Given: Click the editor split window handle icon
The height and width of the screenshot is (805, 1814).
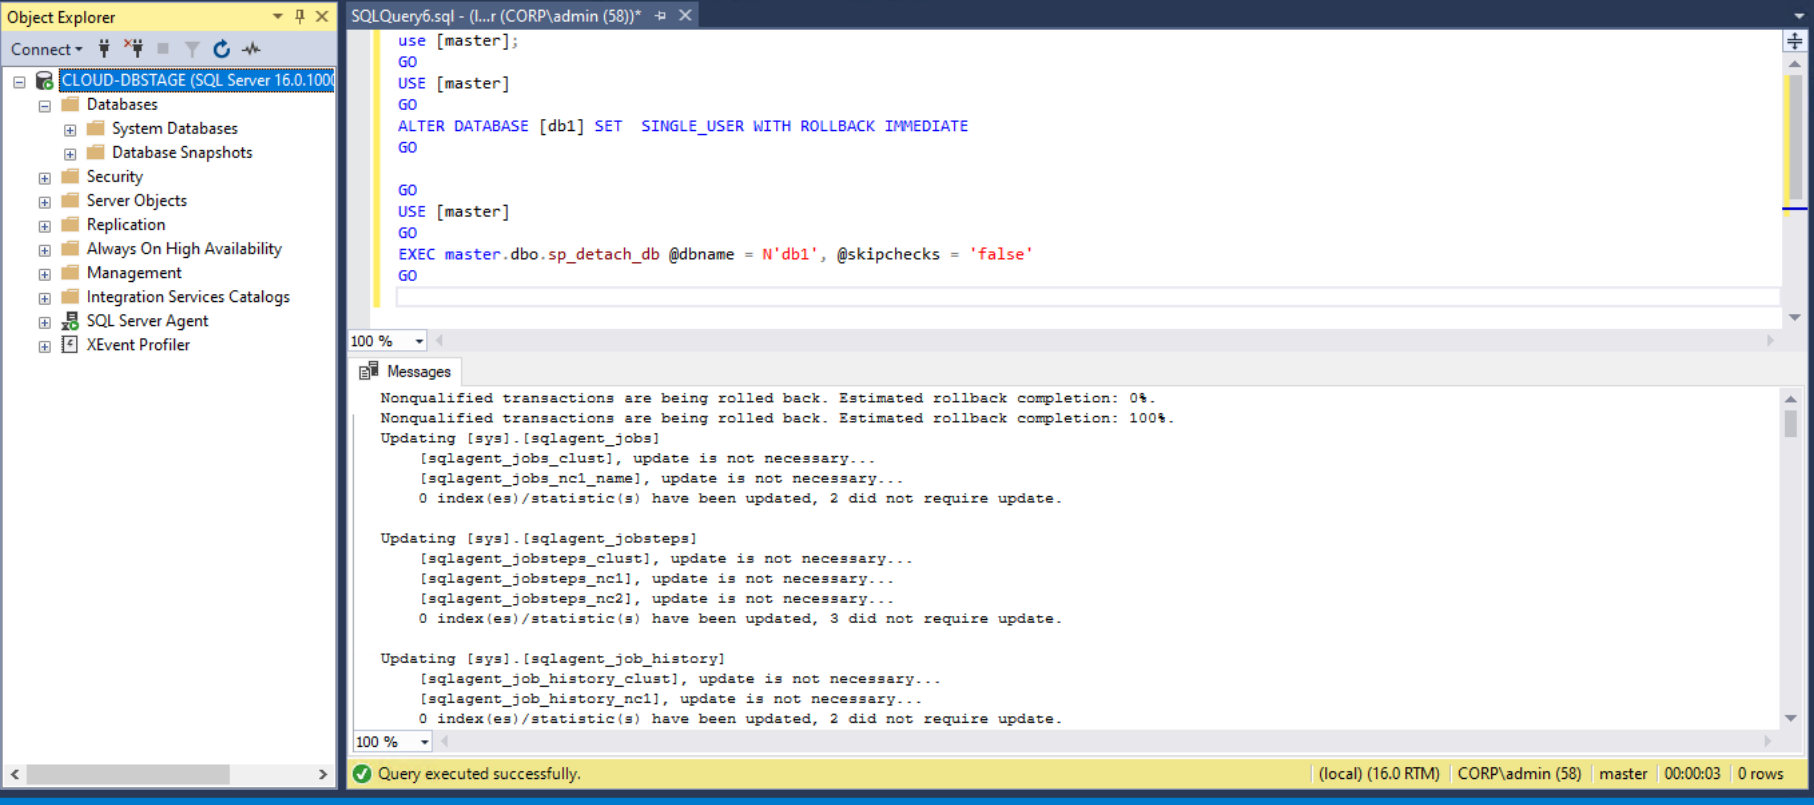Looking at the screenshot, I should pyautogui.click(x=1795, y=41).
